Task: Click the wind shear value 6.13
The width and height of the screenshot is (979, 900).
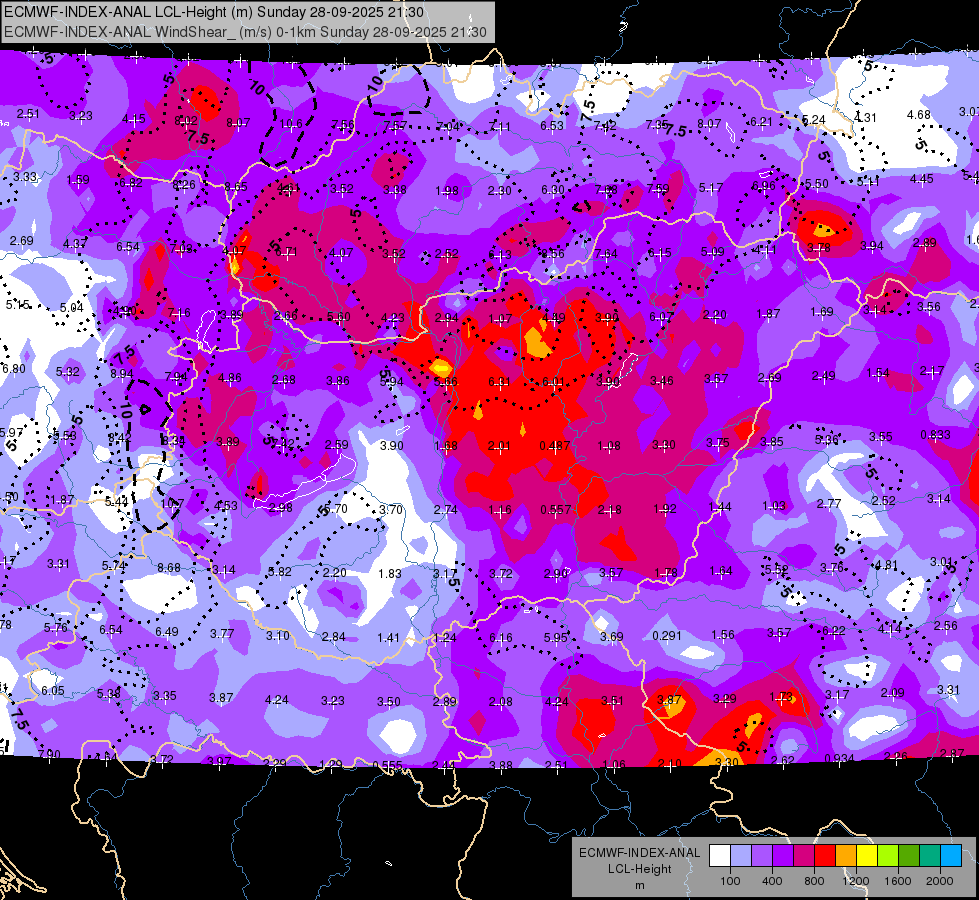Action: click(x=500, y=254)
